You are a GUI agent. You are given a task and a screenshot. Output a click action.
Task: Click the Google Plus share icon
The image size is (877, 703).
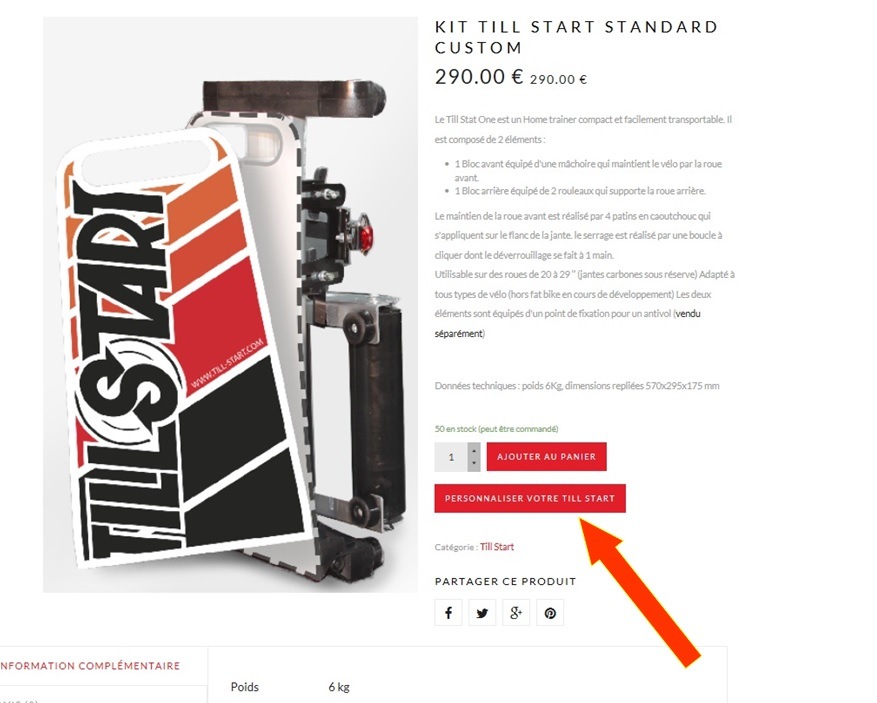(x=516, y=612)
